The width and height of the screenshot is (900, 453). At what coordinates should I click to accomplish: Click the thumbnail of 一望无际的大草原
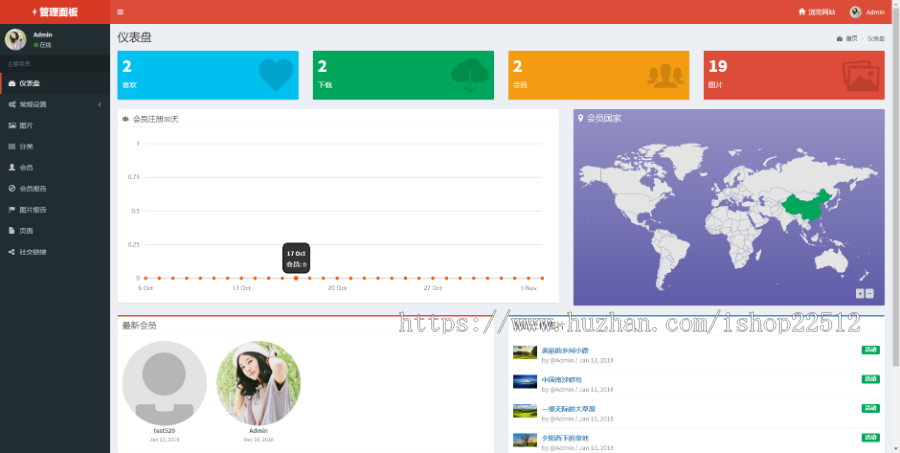coord(525,411)
